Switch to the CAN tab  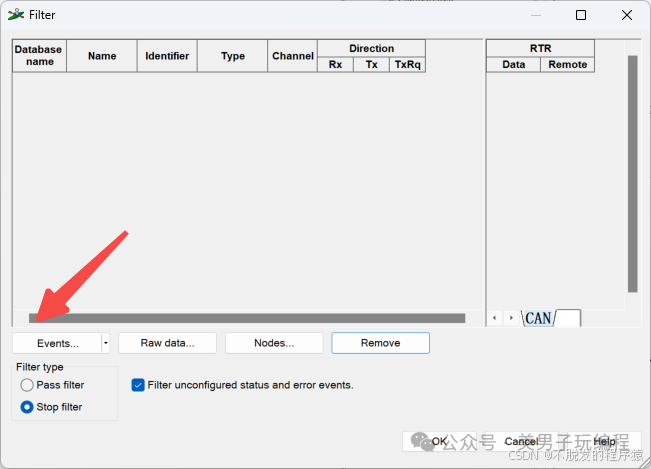pyautogui.click(x=538, y=318)
